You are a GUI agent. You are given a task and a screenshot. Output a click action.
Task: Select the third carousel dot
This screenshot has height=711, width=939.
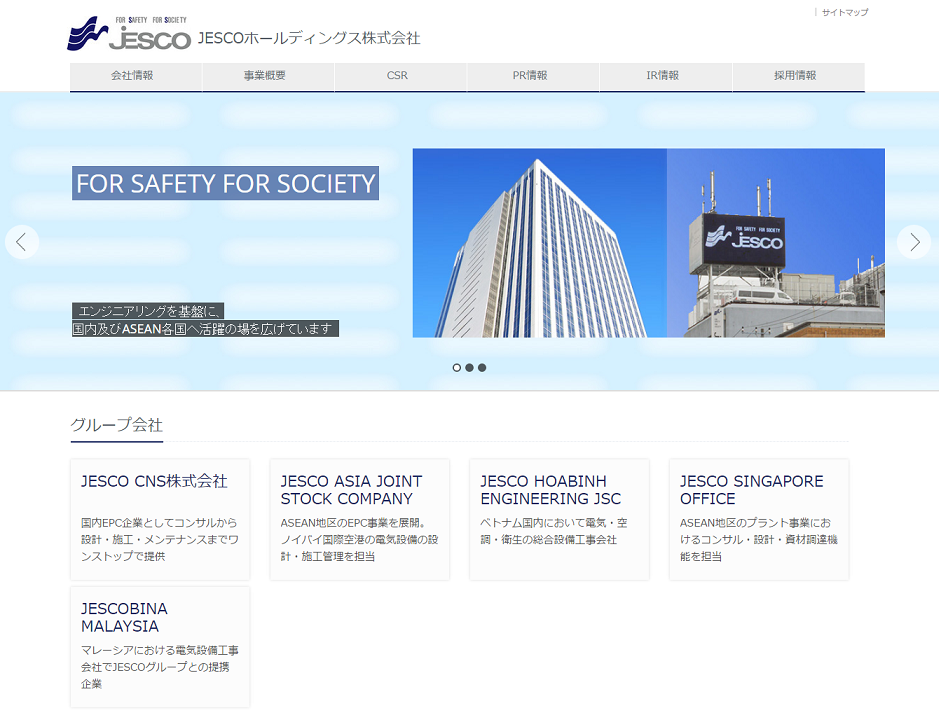(482, 368)
